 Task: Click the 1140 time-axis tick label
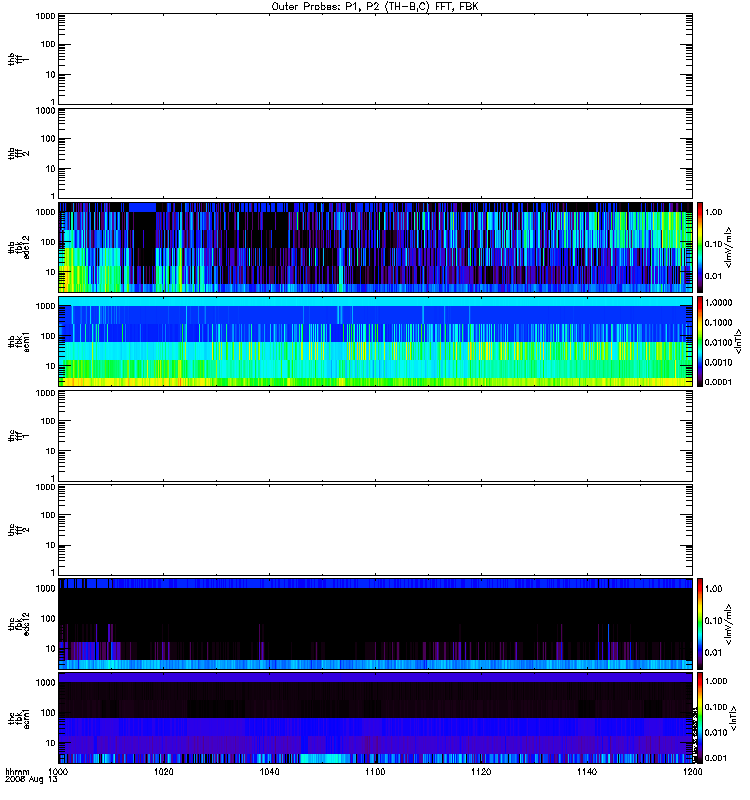(587, 772)
